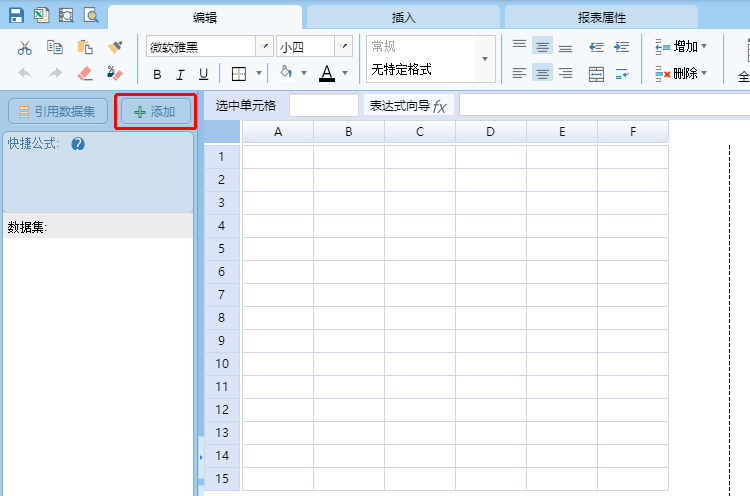
Task: Select row 1 header
Action: pos(221,156)
